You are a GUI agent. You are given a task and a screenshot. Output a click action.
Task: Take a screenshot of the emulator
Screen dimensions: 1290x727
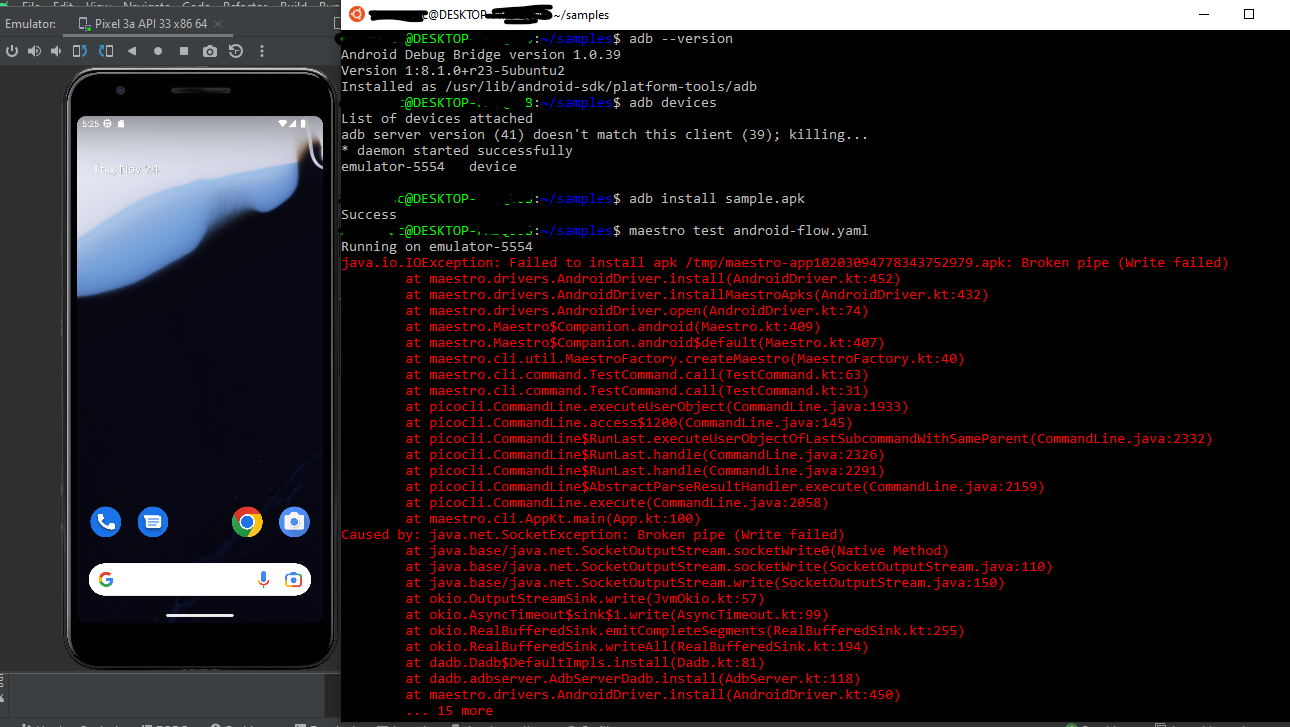tap(210, 52)
